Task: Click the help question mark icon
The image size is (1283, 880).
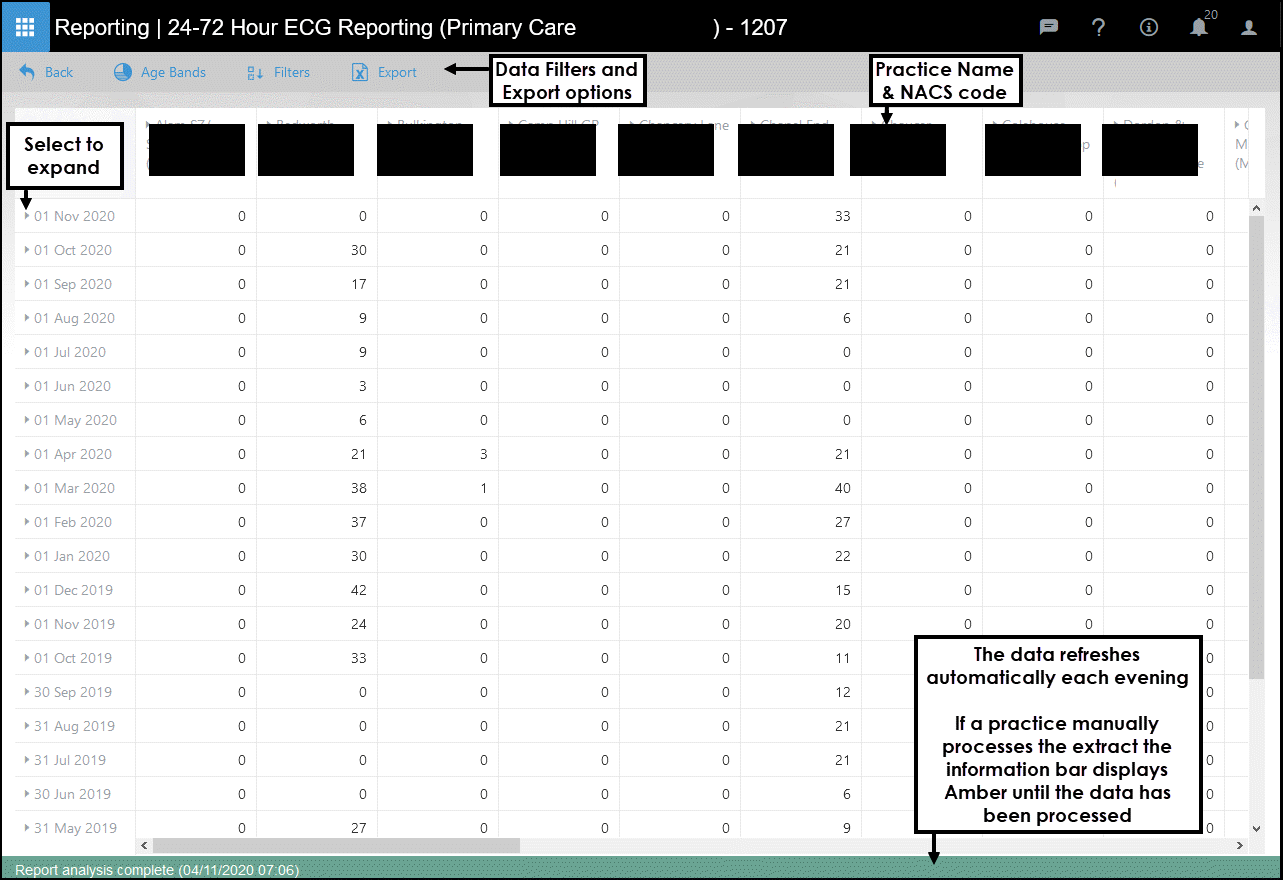Action: pos(1098,28)
